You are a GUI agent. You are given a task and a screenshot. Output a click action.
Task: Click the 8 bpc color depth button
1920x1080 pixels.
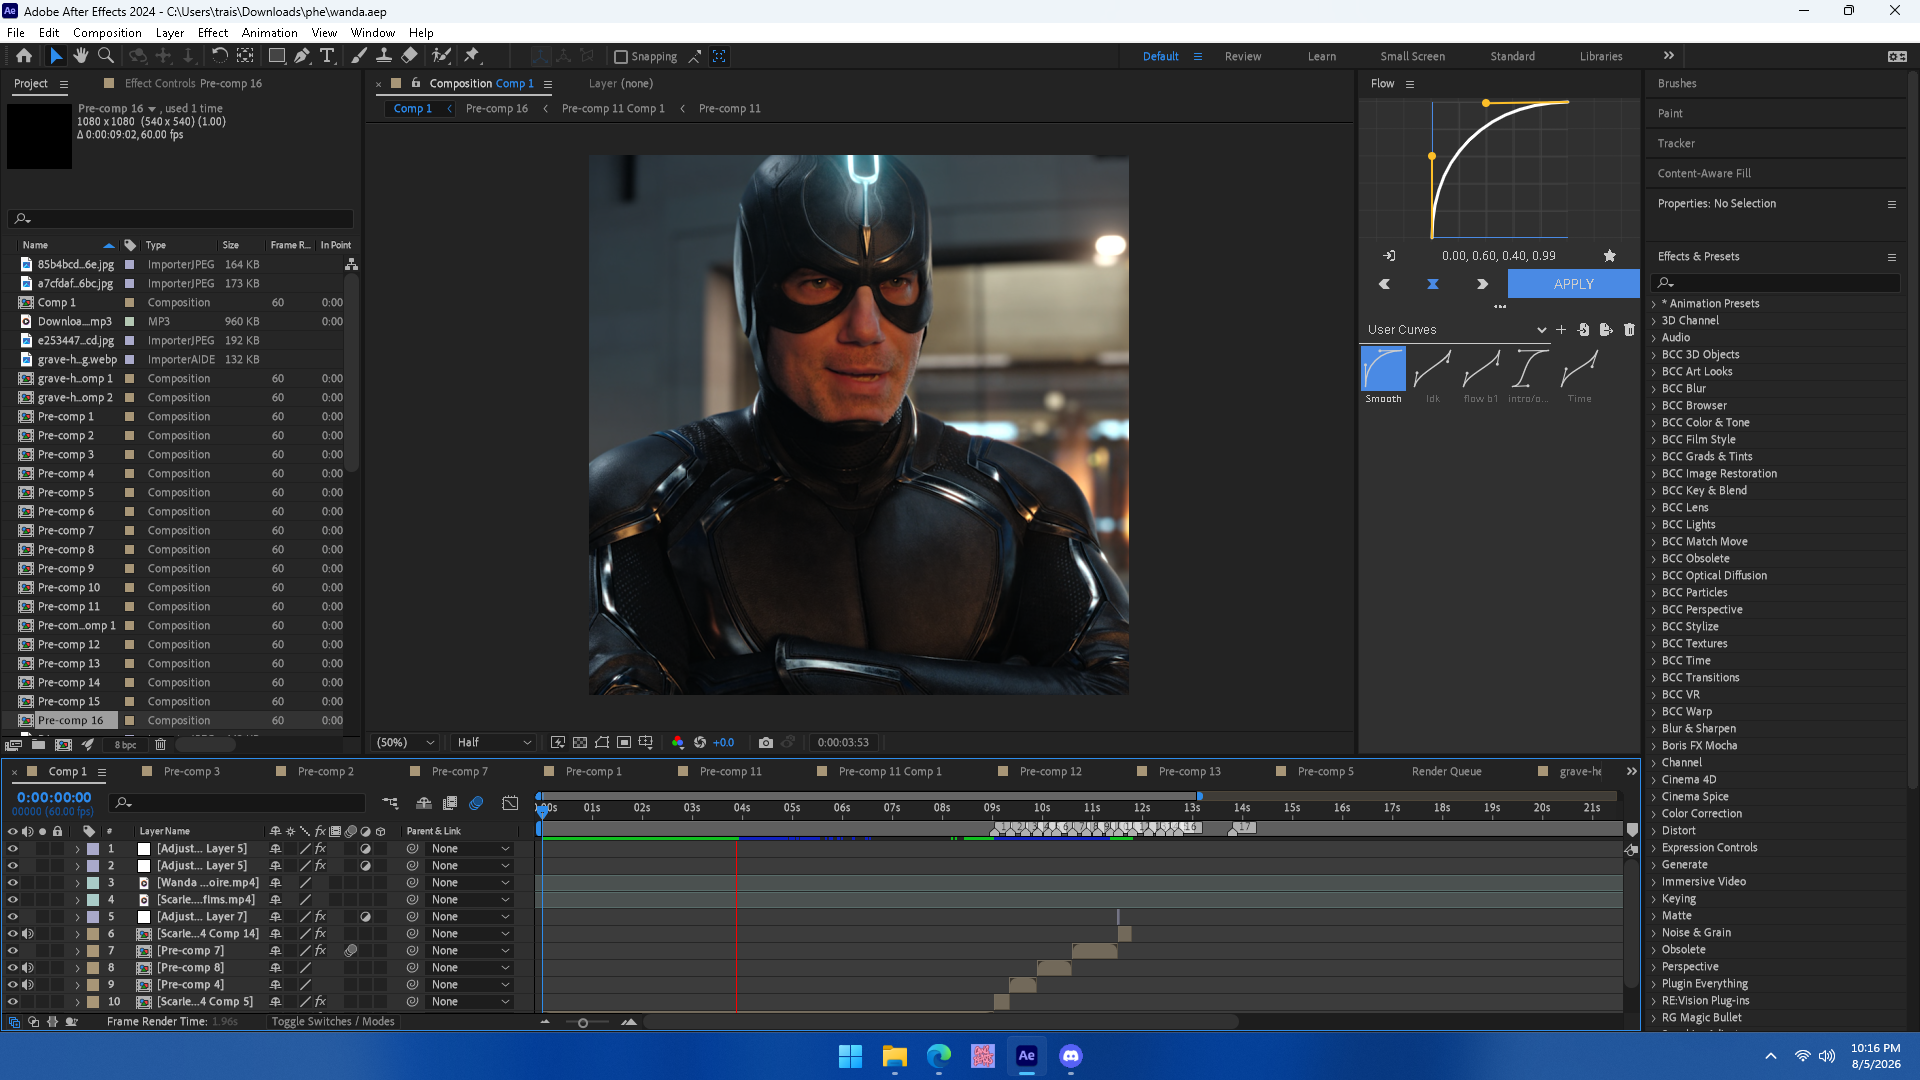tap(125, 745)
